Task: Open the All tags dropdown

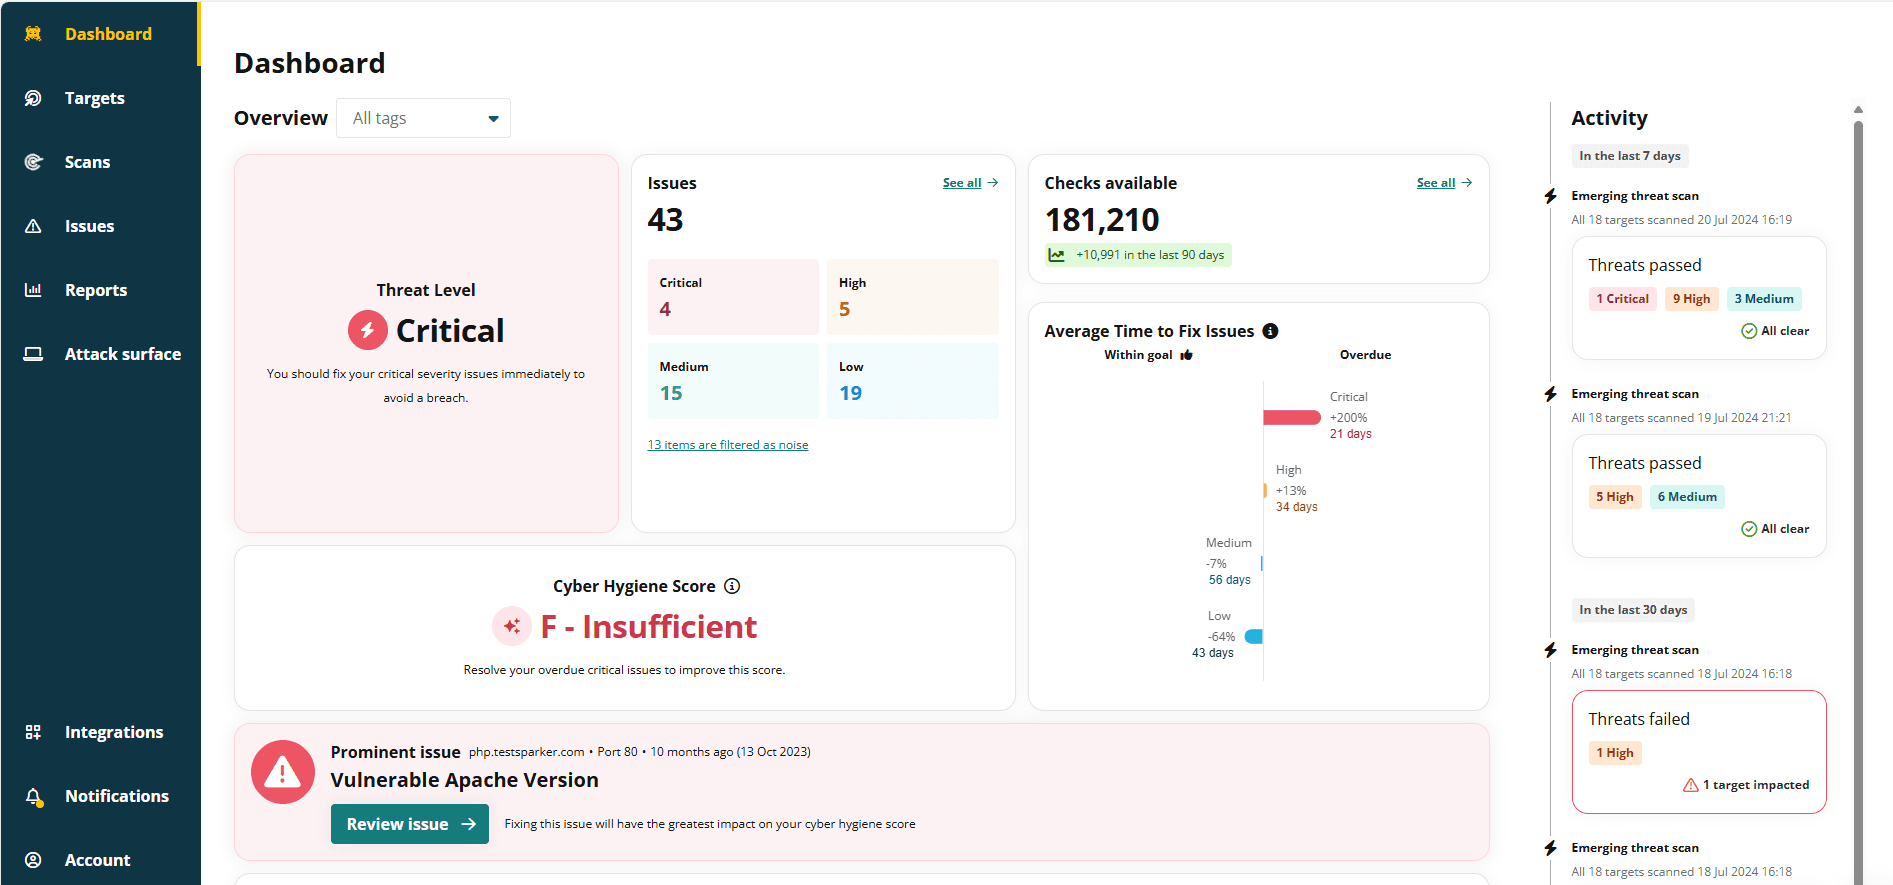Action: [x=423, y=118]
